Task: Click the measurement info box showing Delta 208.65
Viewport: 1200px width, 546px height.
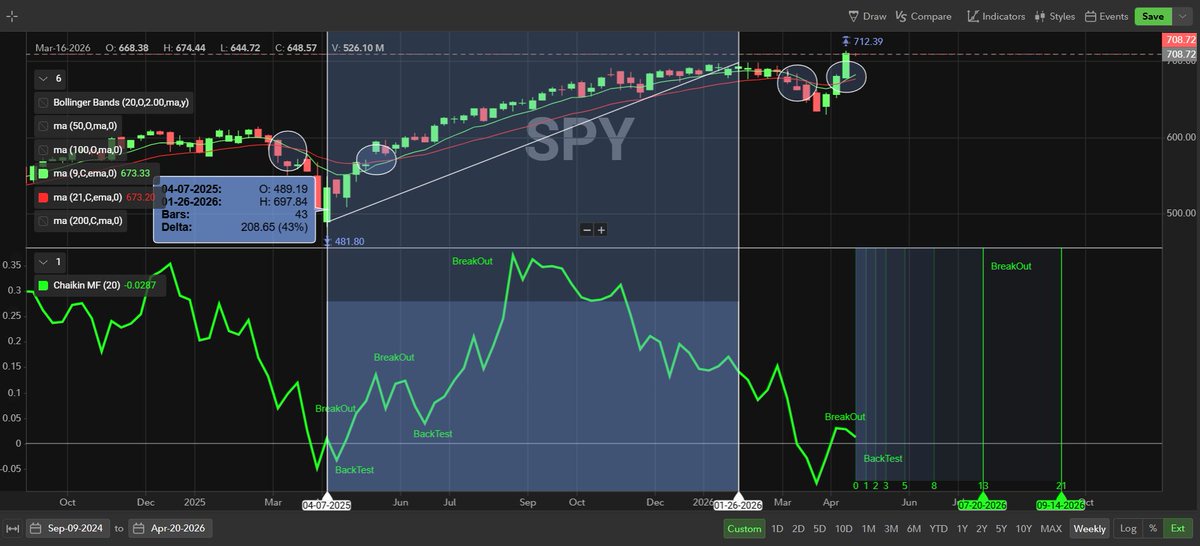Action: click(x=234, y=208)
